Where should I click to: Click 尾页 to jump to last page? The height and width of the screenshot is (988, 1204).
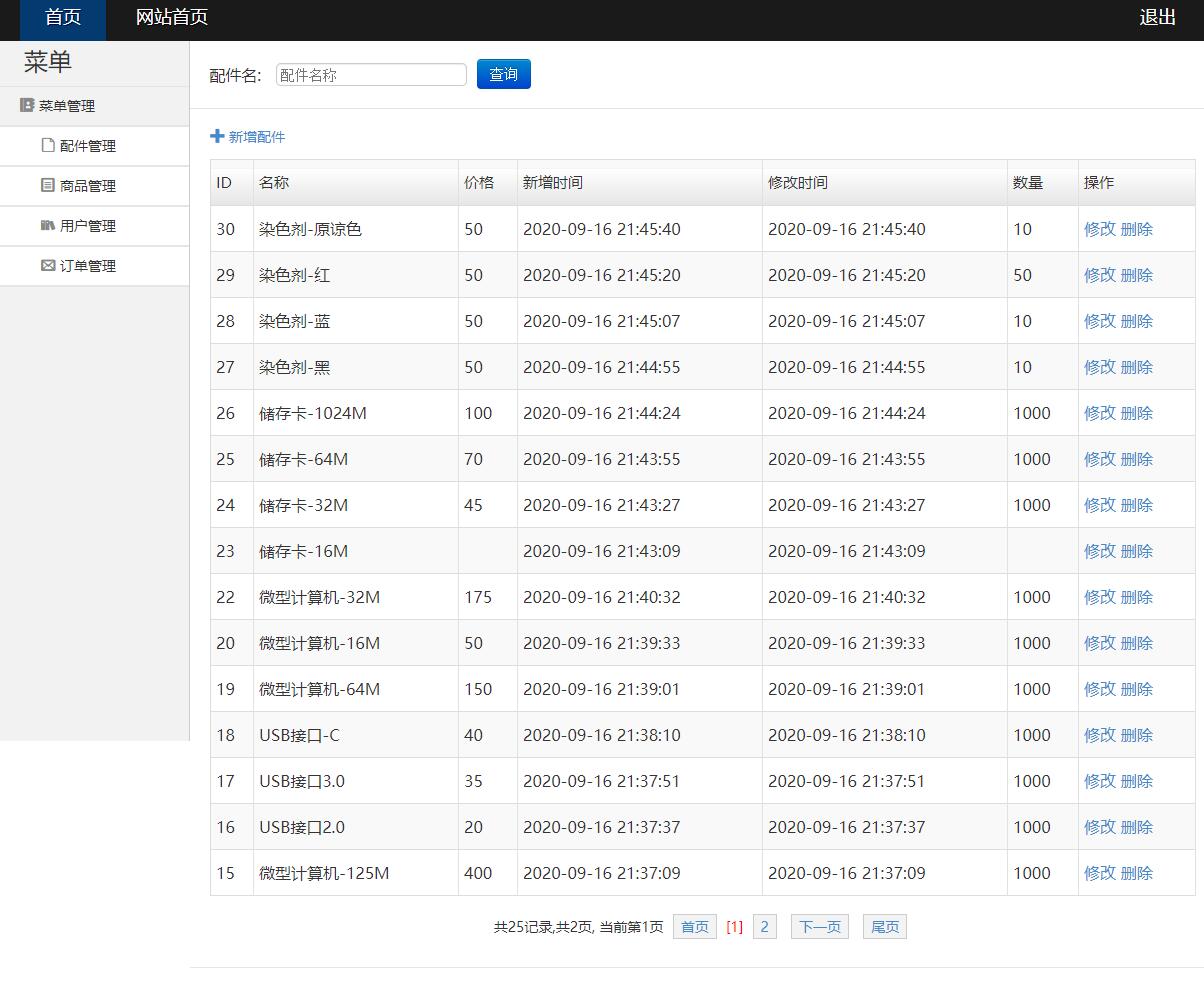click(884, 926)
